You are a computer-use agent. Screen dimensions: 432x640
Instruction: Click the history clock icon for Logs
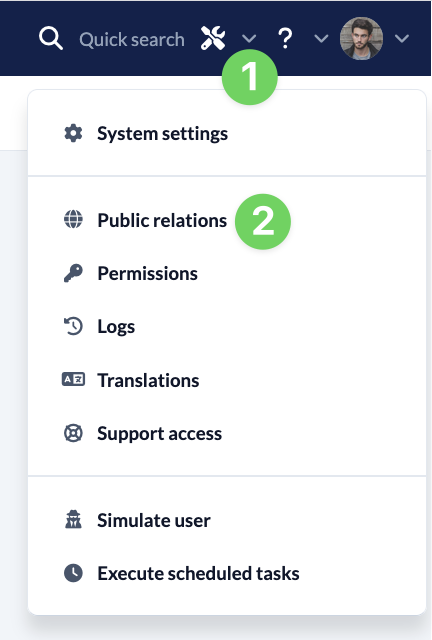(73, 326)
